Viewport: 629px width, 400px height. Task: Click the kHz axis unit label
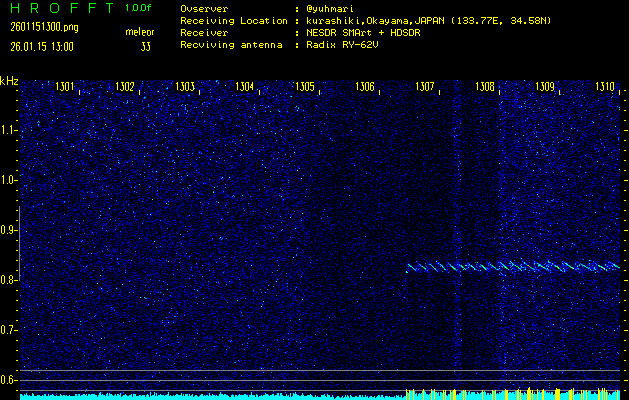[x=9, y=81]
